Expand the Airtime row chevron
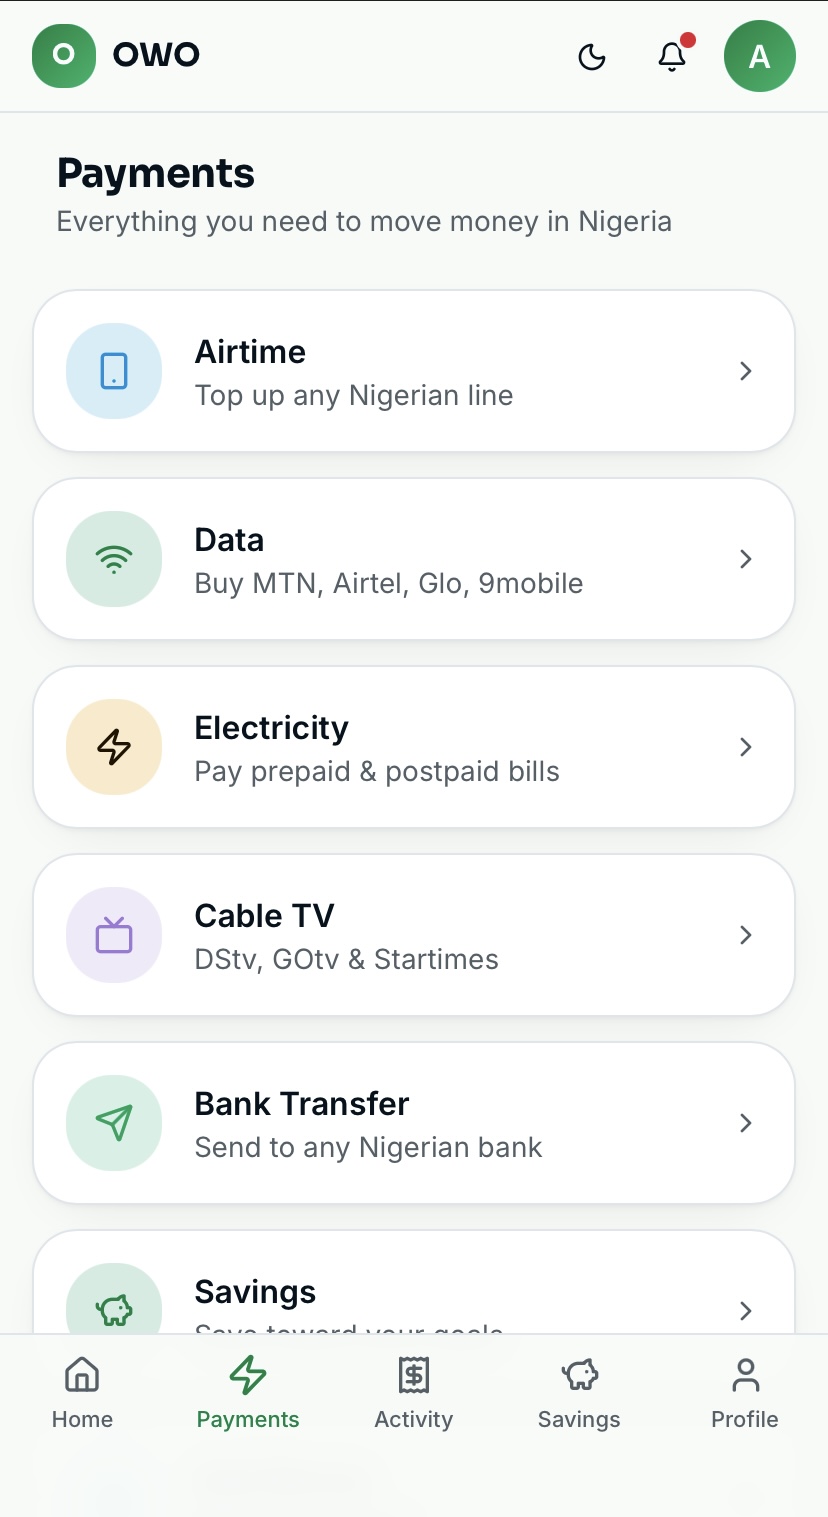The image size is (828, 1517). [x=745, y=371]
